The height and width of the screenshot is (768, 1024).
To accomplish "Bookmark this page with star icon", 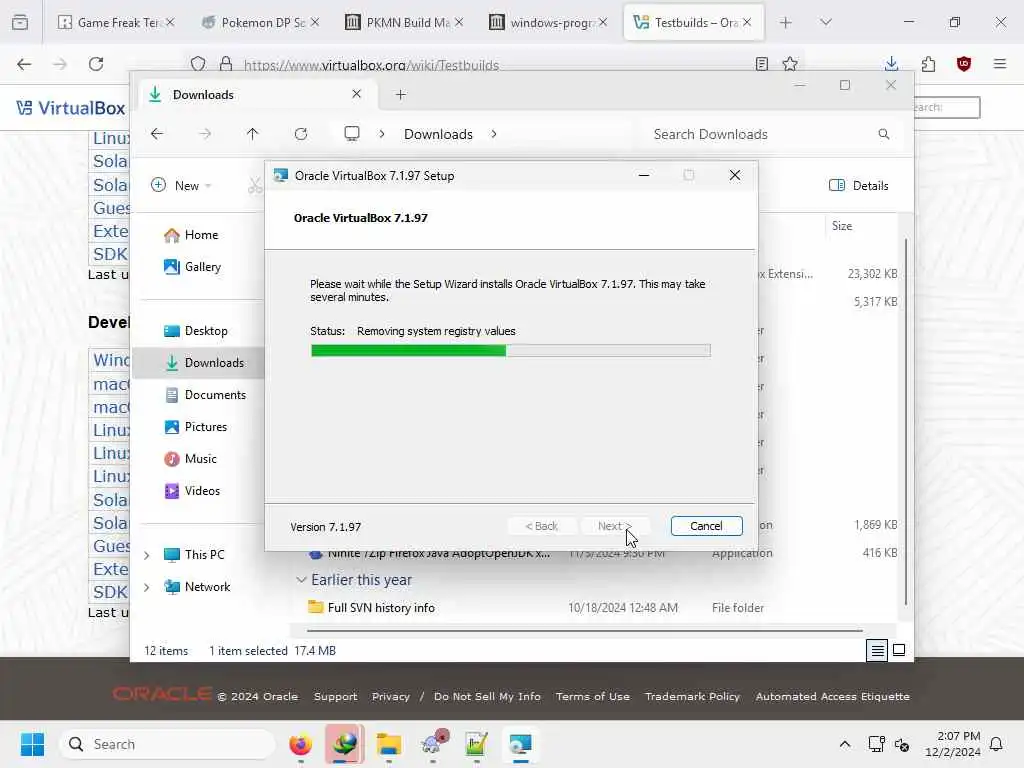I will (790, 64).
